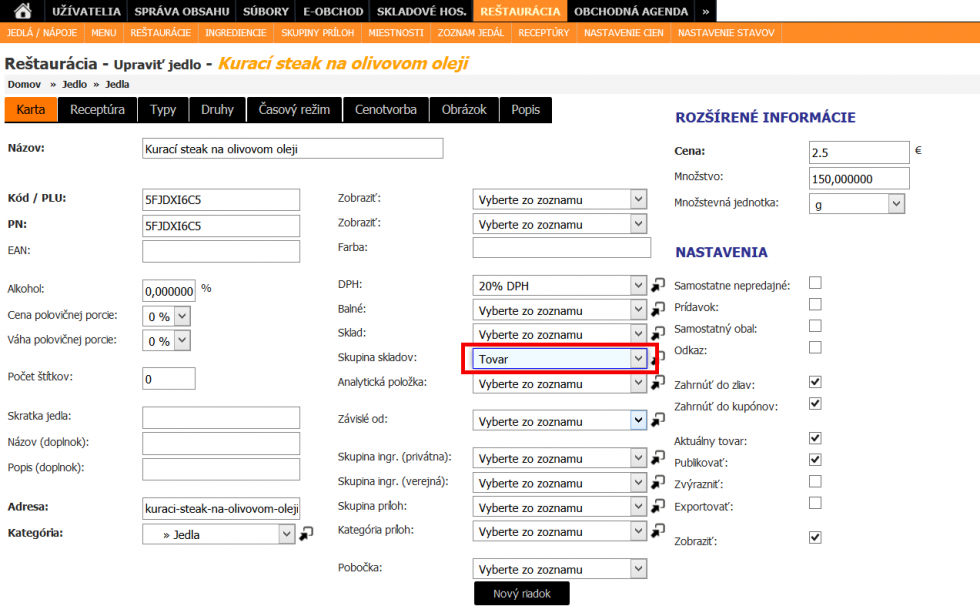The height and width of the screenshot is (606, 980).
Task: Expand the Množstevná jednotka unit dropdown
Action: click(857, 204)
